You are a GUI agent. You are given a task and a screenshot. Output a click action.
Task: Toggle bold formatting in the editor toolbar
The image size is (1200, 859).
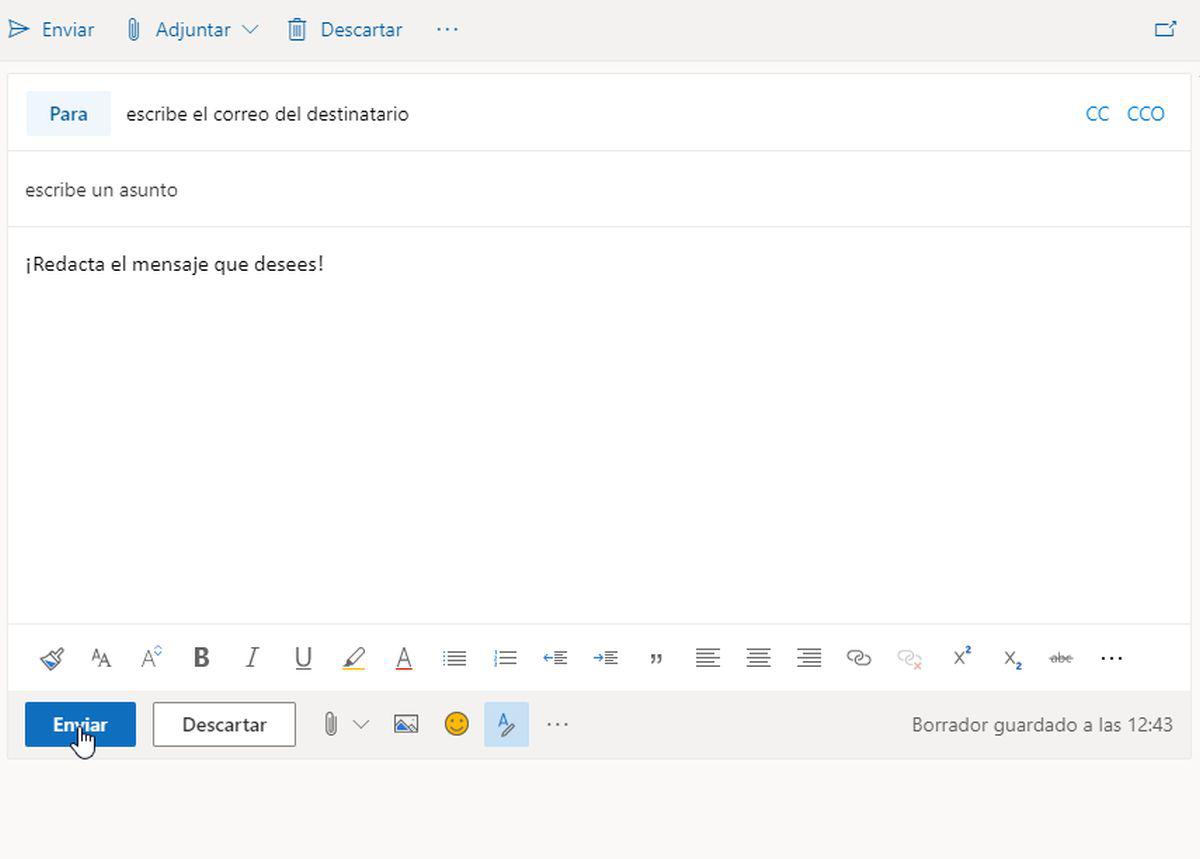click(201, 658)
